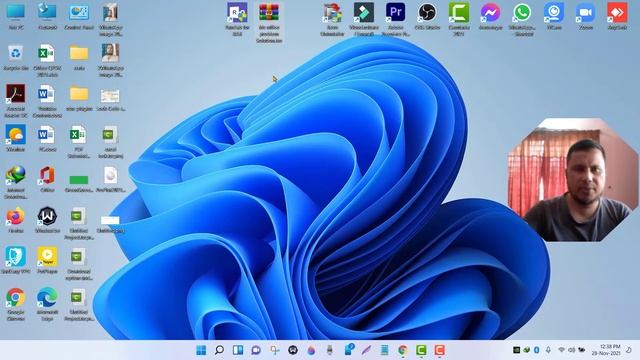The height and width of the screenshot is (360, 640).
Task: Open the Wi-Fi network tray icon
Action: click(x=562, y=350)
